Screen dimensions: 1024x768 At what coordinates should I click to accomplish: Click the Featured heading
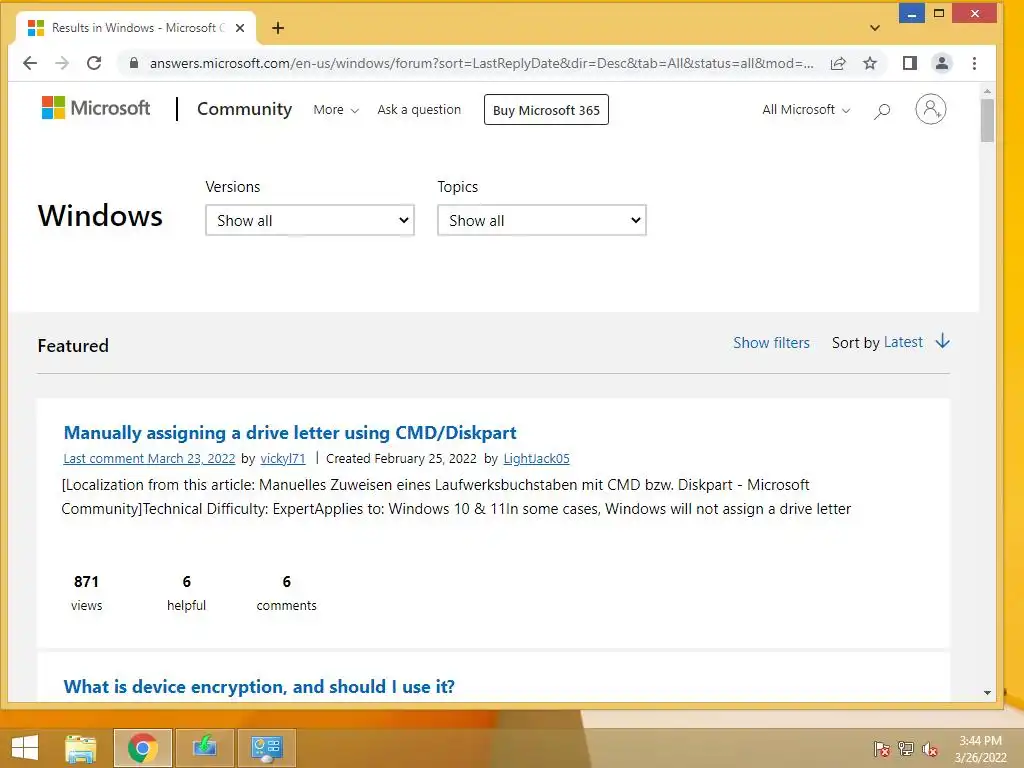coord(73,345)
